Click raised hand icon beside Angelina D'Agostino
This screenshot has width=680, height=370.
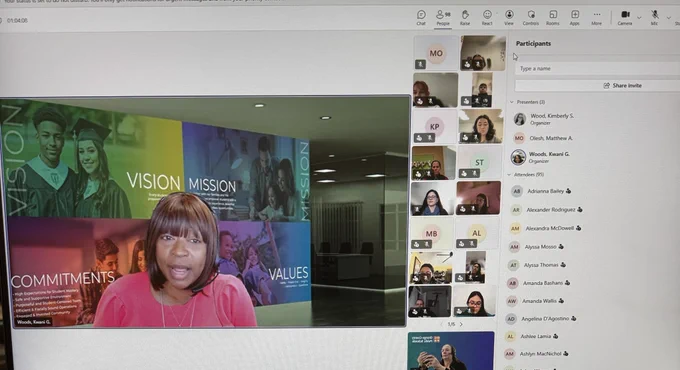574,319
